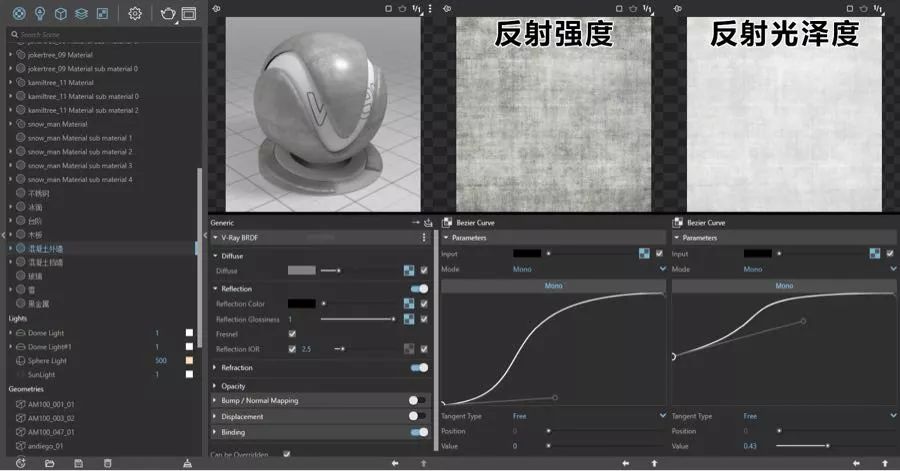This screenshot has width=900, height=471.
Task: Uncheck the Fresnel checkbox
Action: click(292, 334)
